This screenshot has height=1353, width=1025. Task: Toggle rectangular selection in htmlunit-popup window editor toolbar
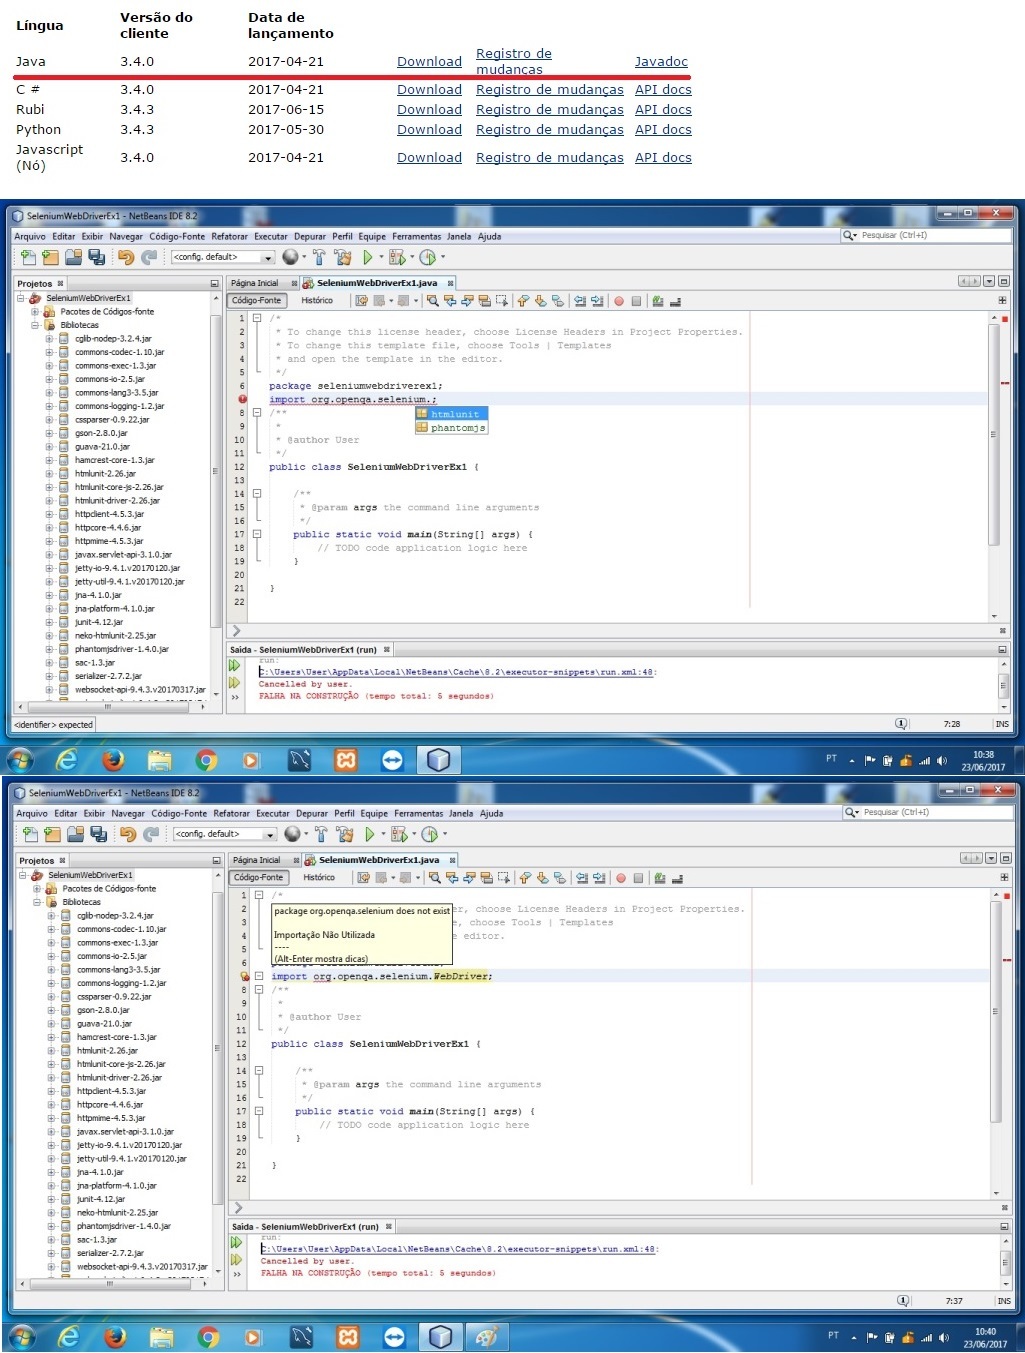502,301
